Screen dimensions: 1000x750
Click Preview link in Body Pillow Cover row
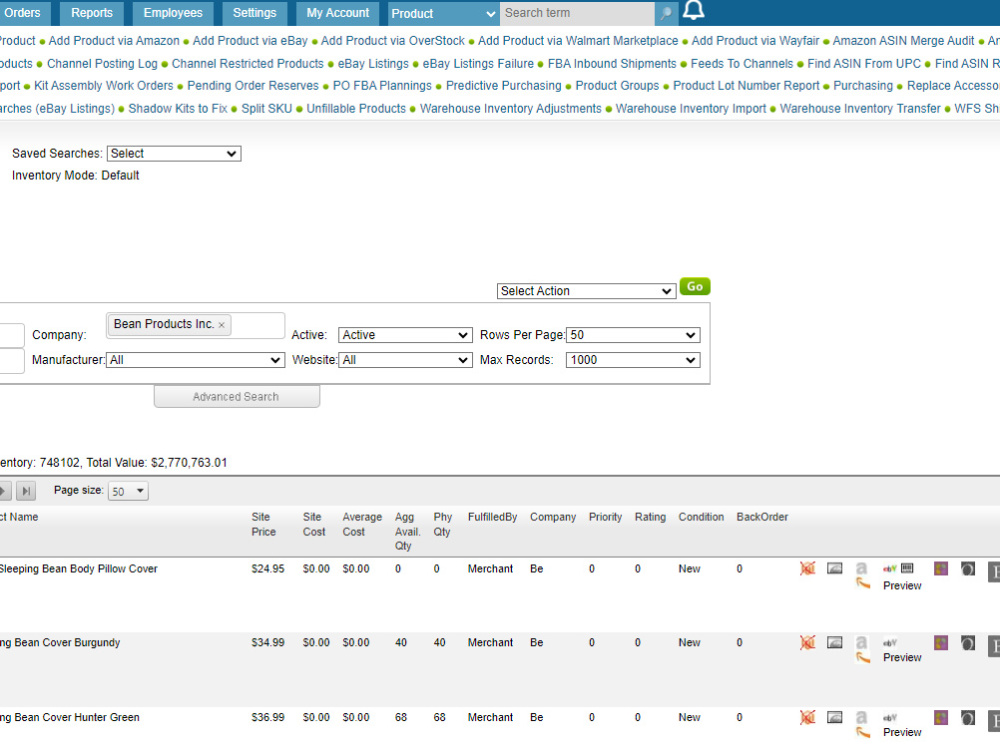[902, 585]
